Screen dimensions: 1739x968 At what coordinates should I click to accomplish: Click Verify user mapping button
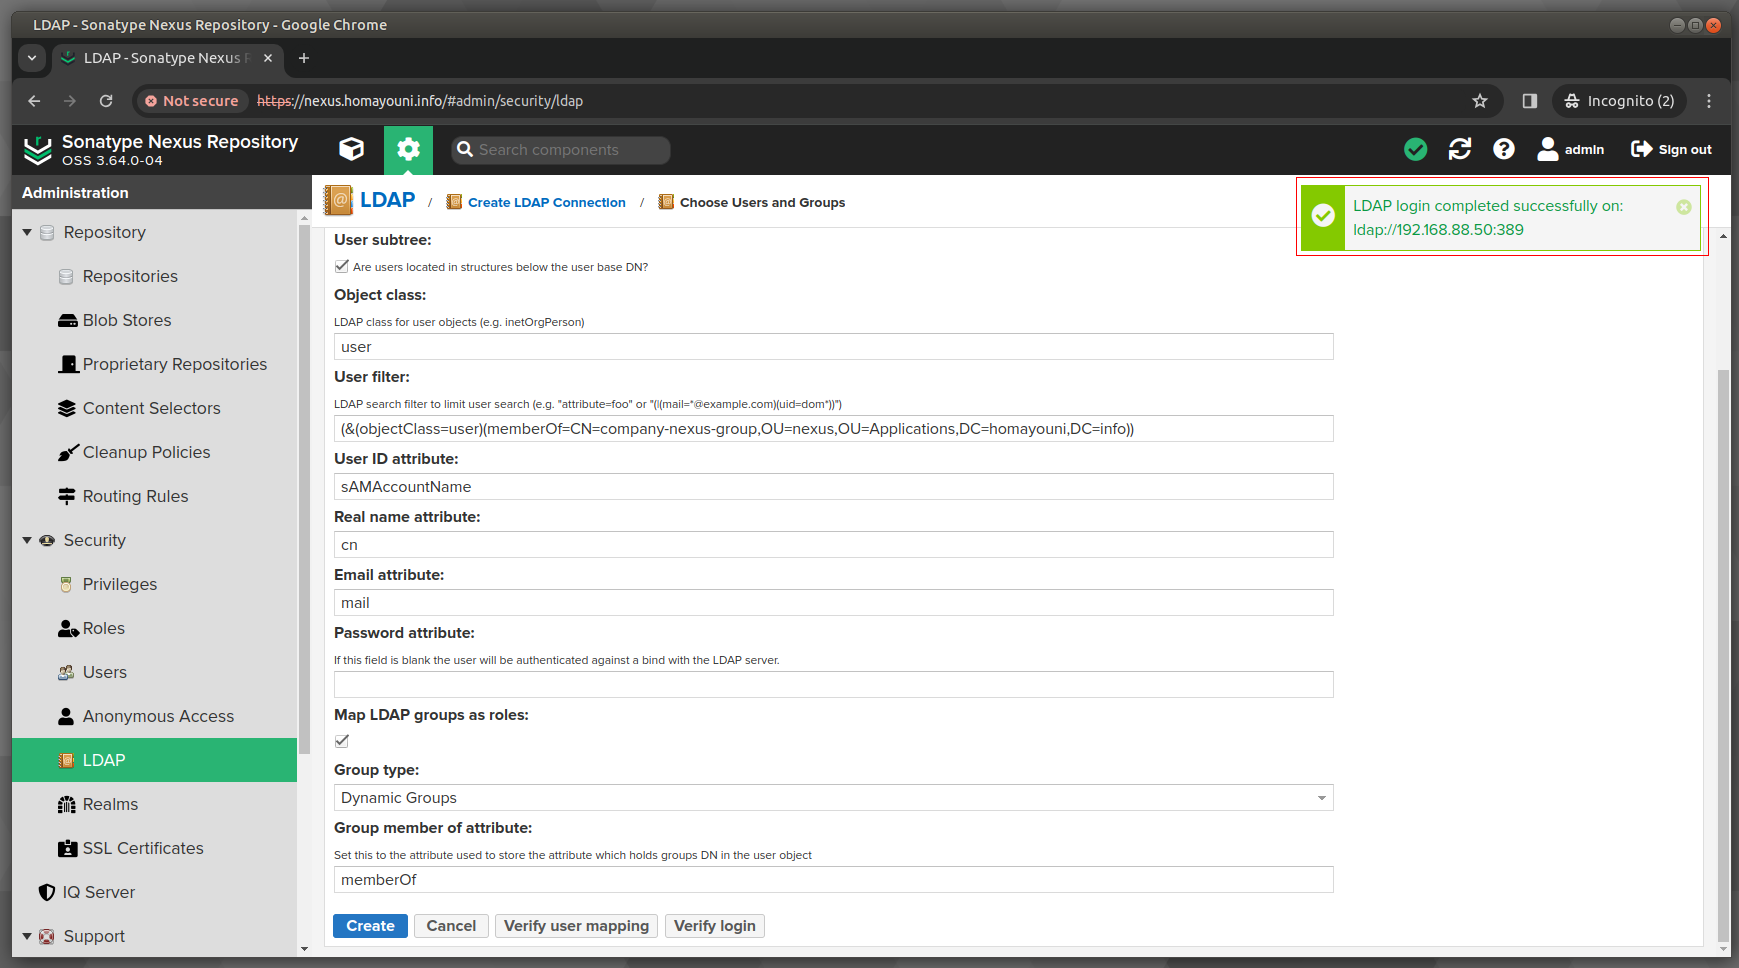coord(576,926)
